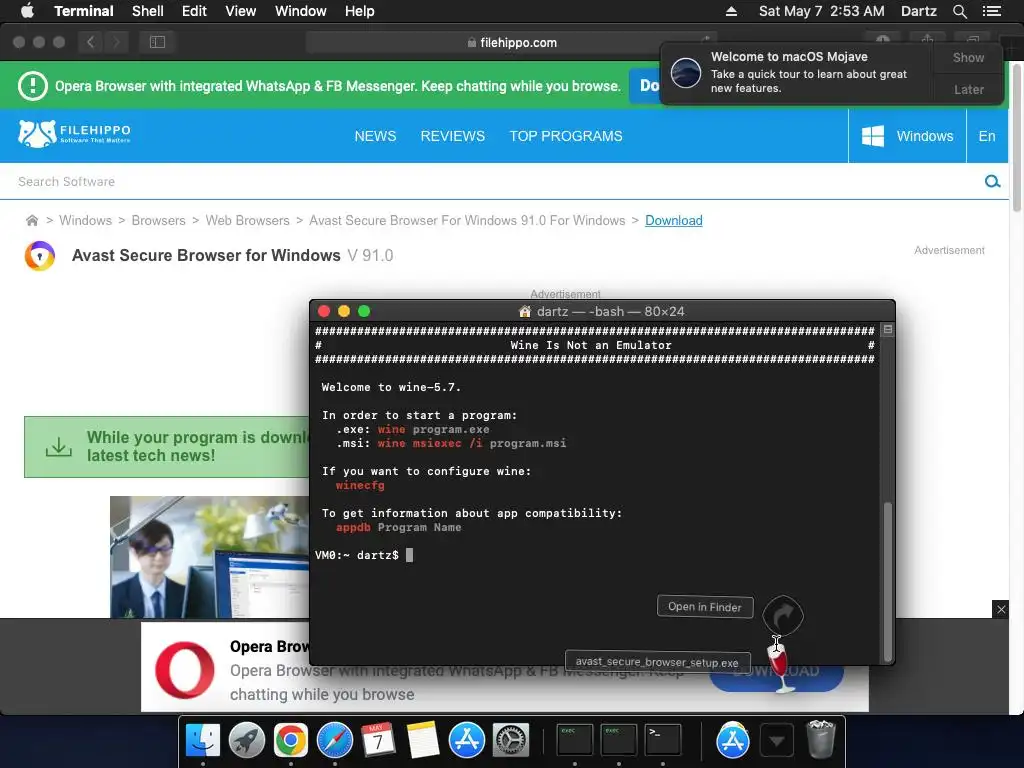The height and width of the screenshot is (768, 1024).
Task: Click the Opera logo in bottom ad
Action: 185,669
